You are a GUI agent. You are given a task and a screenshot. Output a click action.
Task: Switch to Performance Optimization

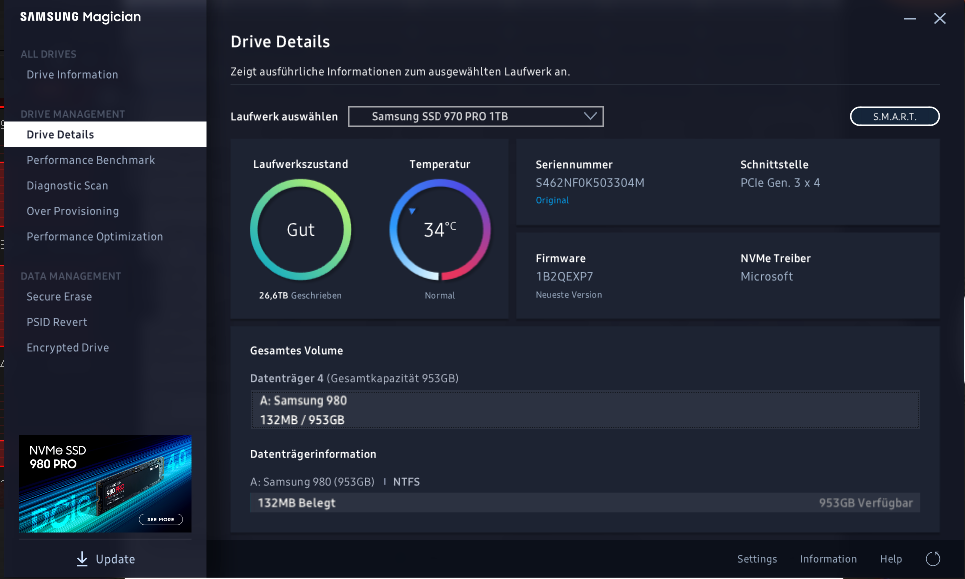(95, 236)
